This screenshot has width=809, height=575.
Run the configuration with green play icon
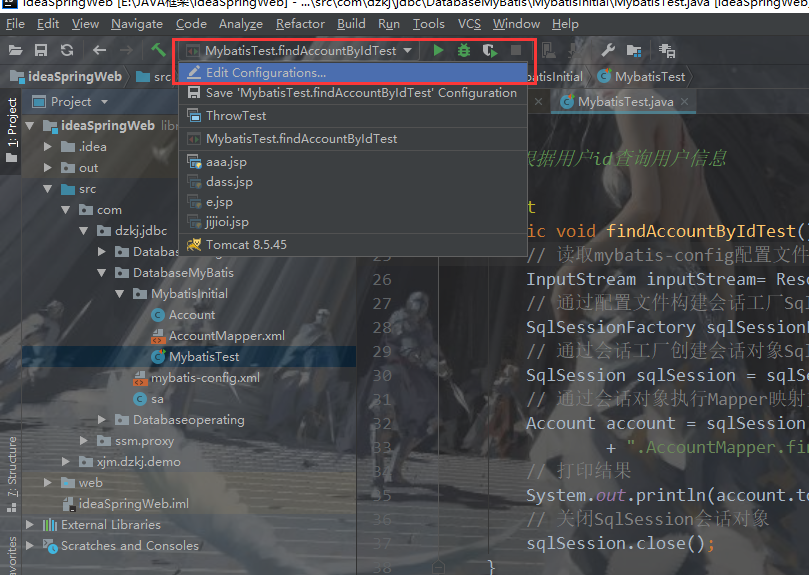(x=438, y=51)
